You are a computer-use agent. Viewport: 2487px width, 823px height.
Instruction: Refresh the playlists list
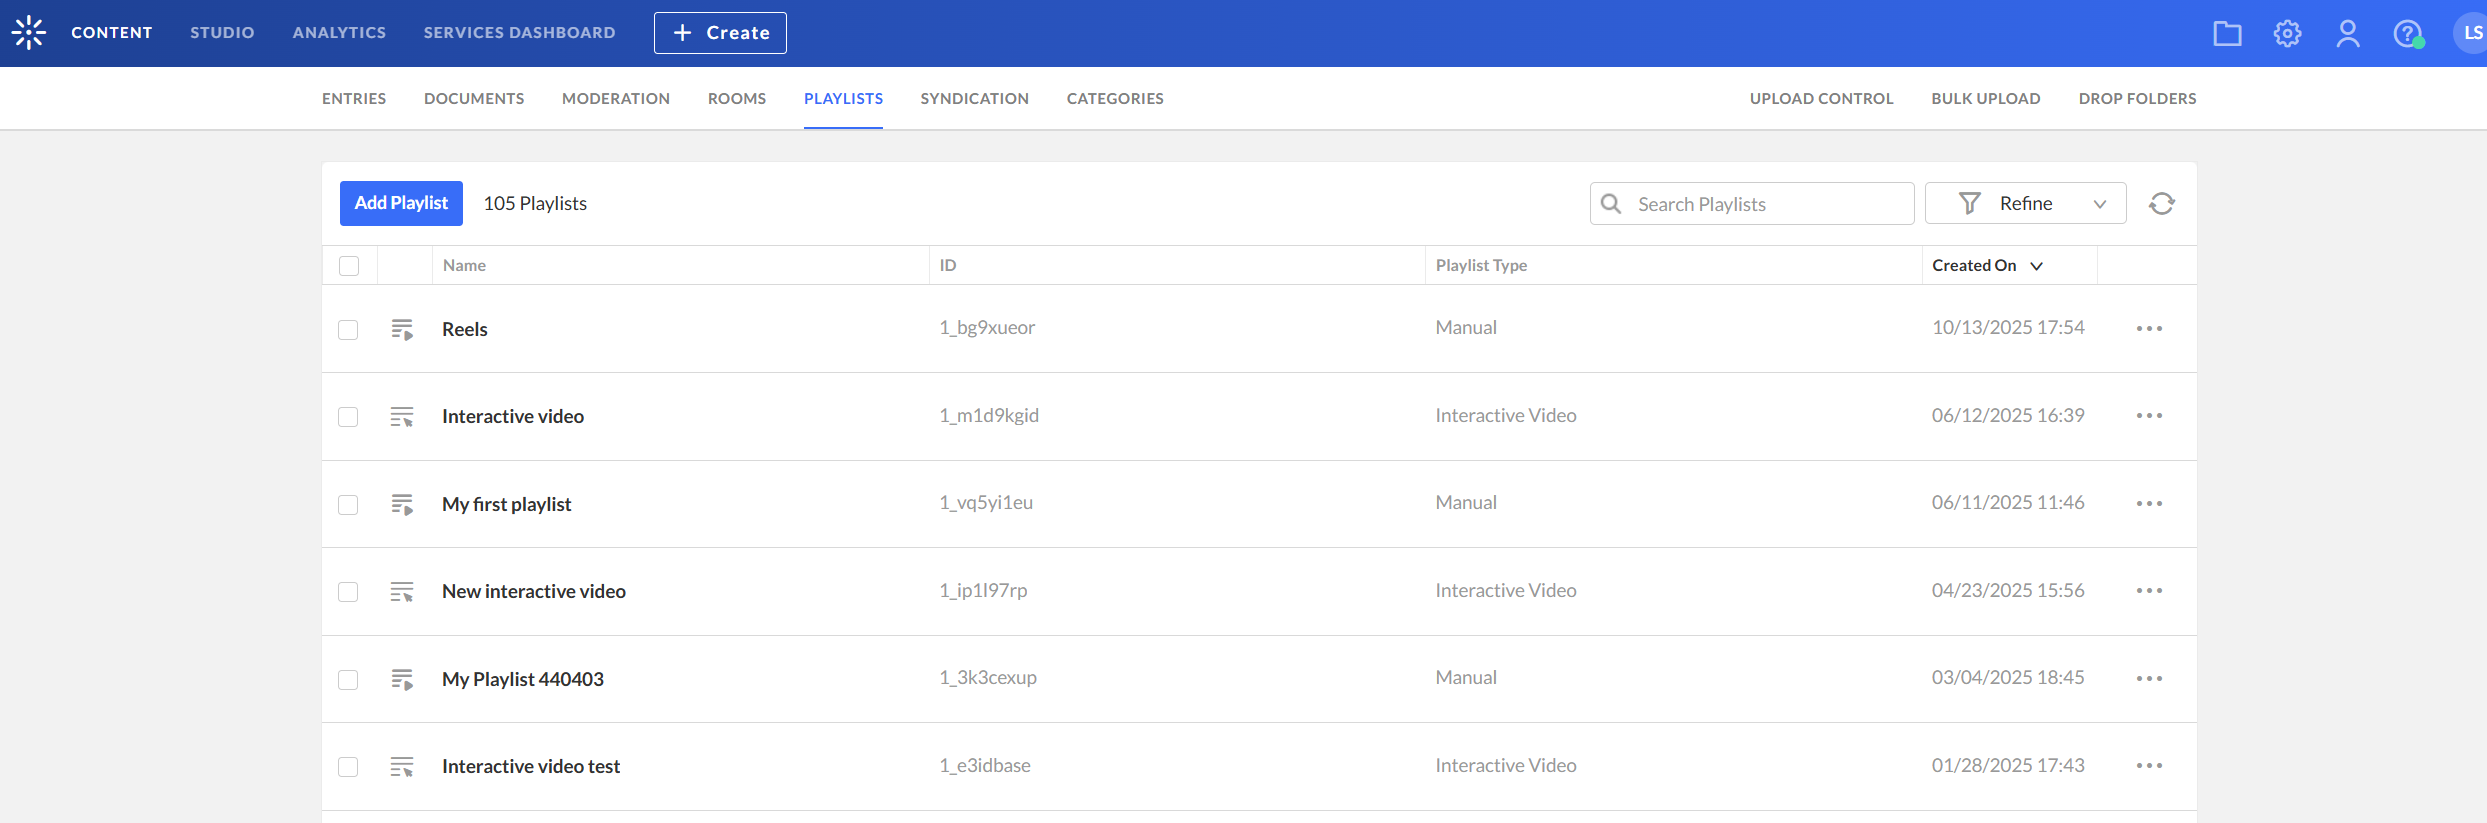(x=2162, y=204)
